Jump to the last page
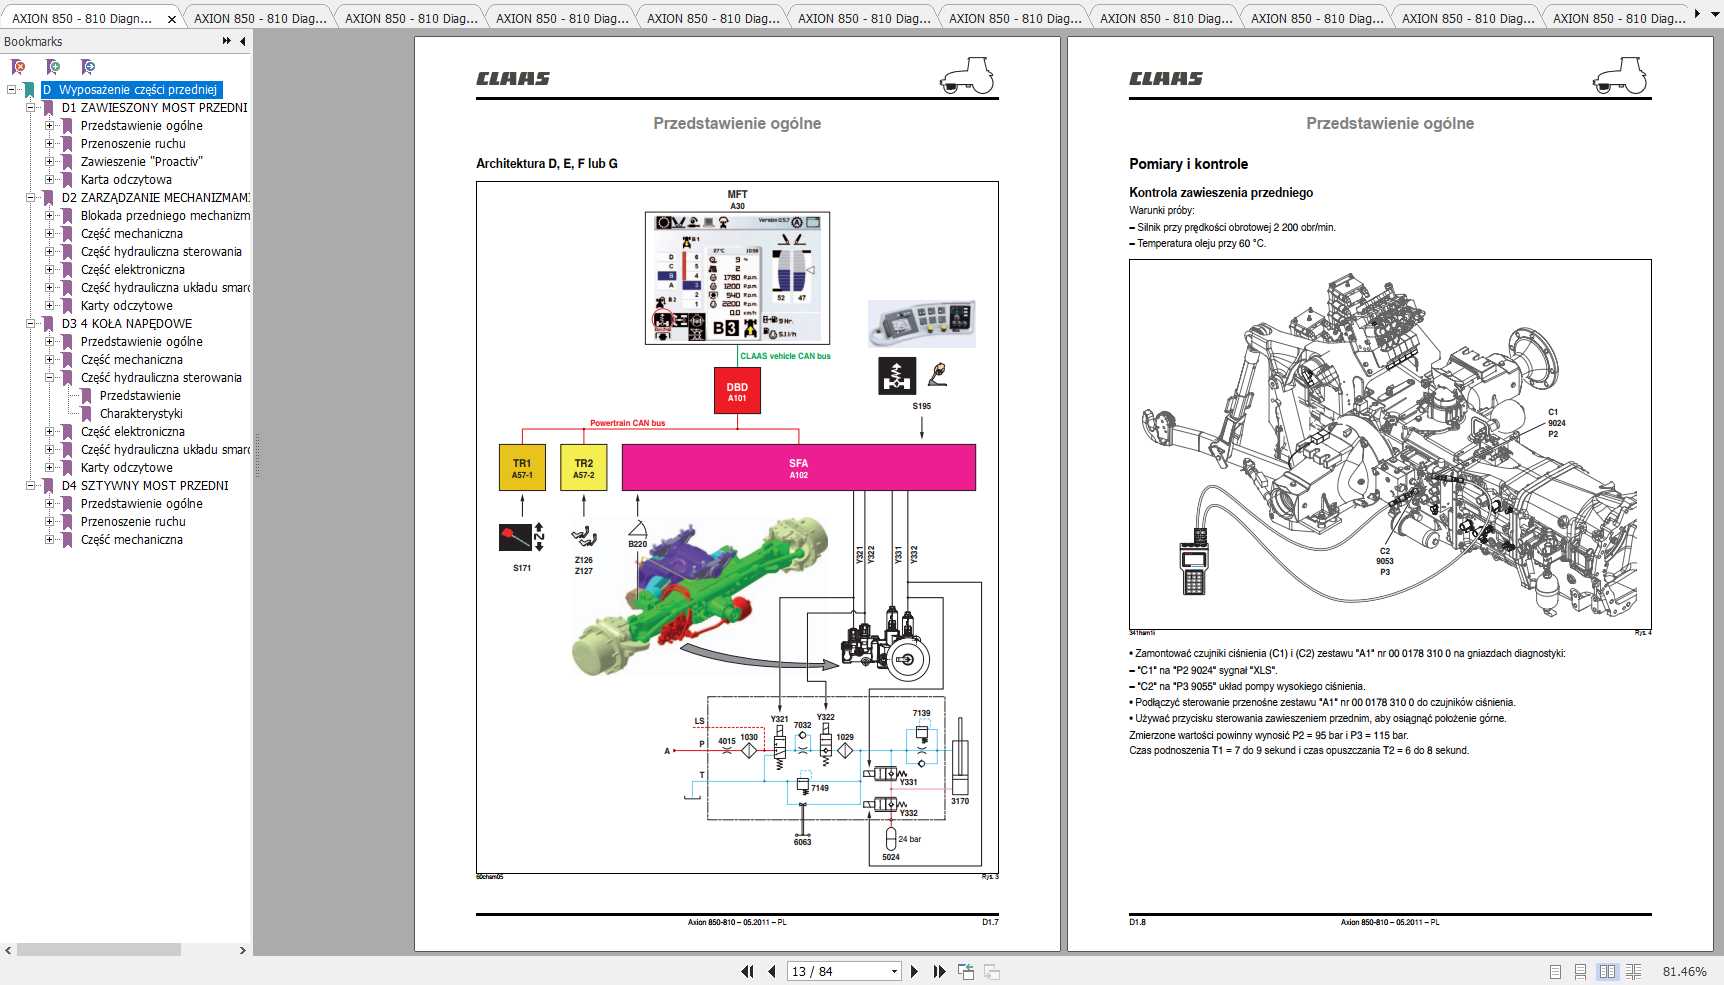Screen dimensions: 1724x985 939,971
